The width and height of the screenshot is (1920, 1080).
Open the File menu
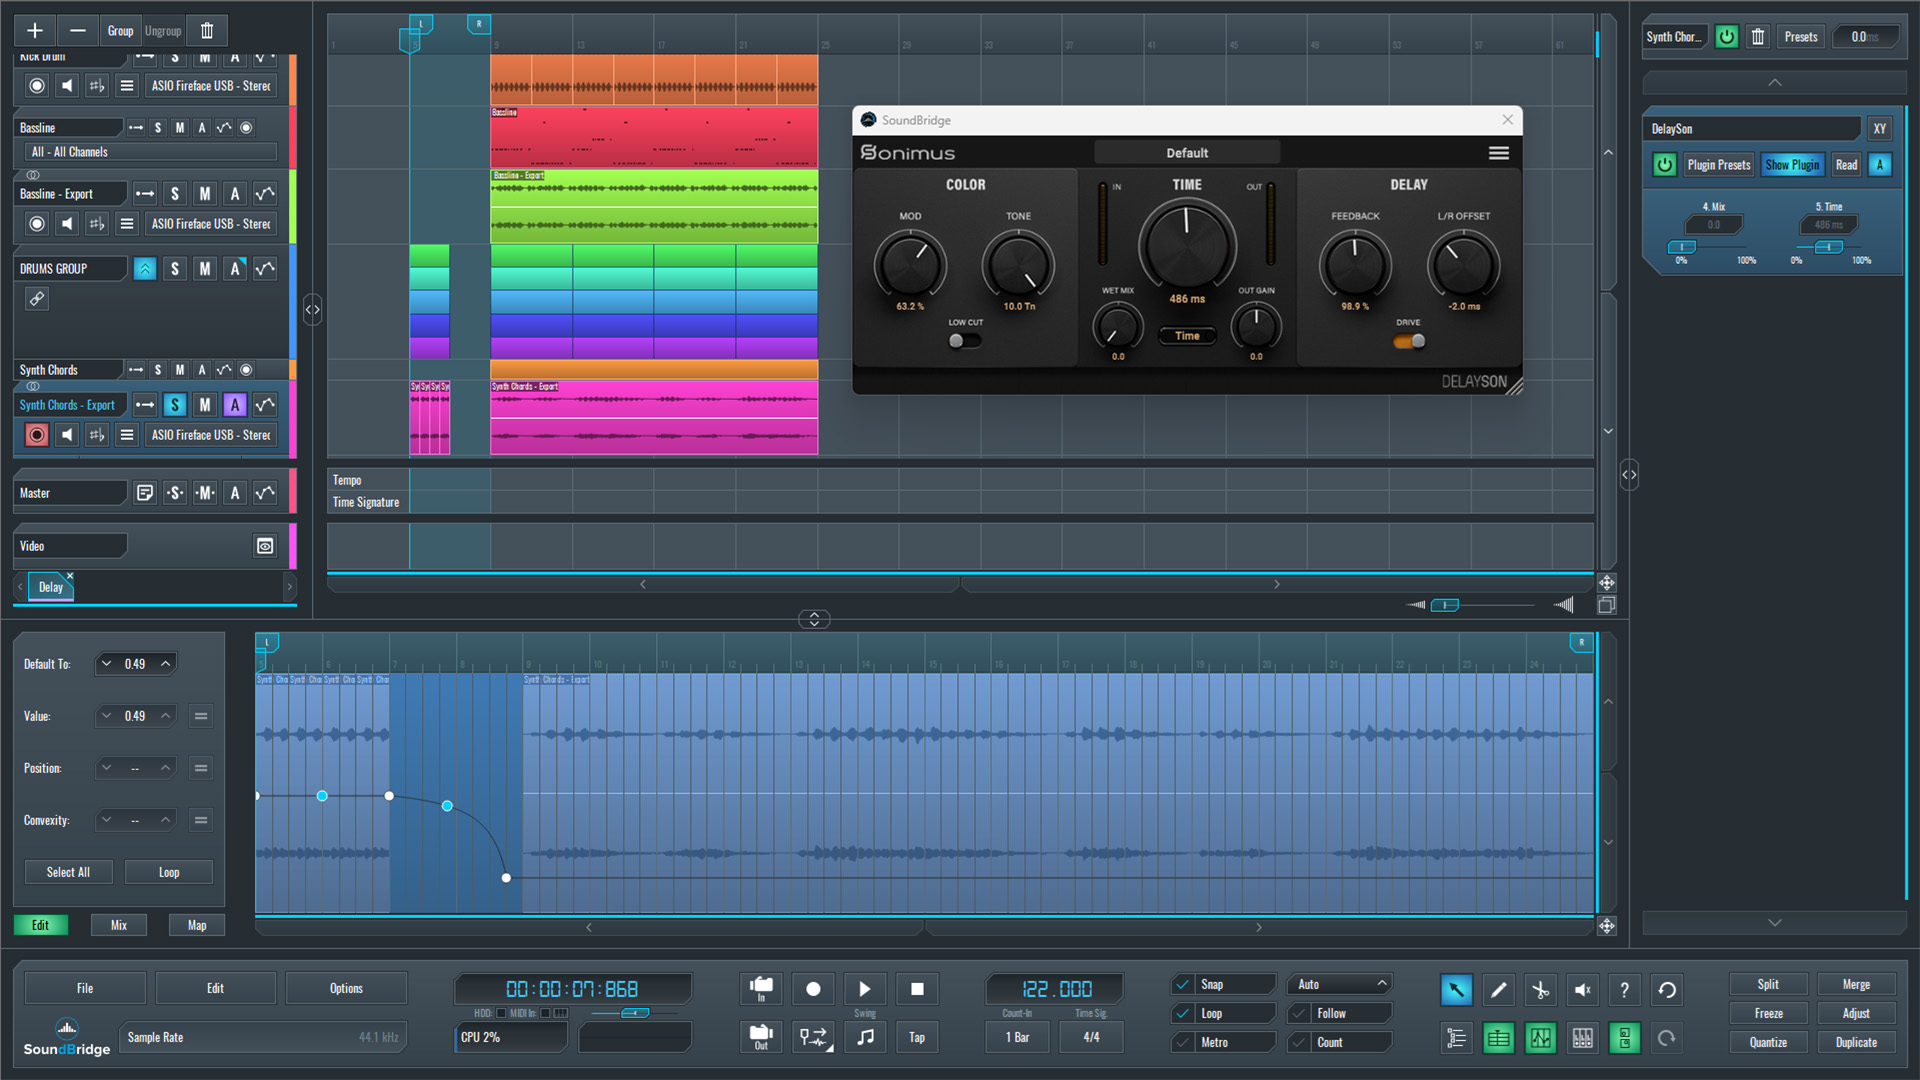(x=85, y=989)
